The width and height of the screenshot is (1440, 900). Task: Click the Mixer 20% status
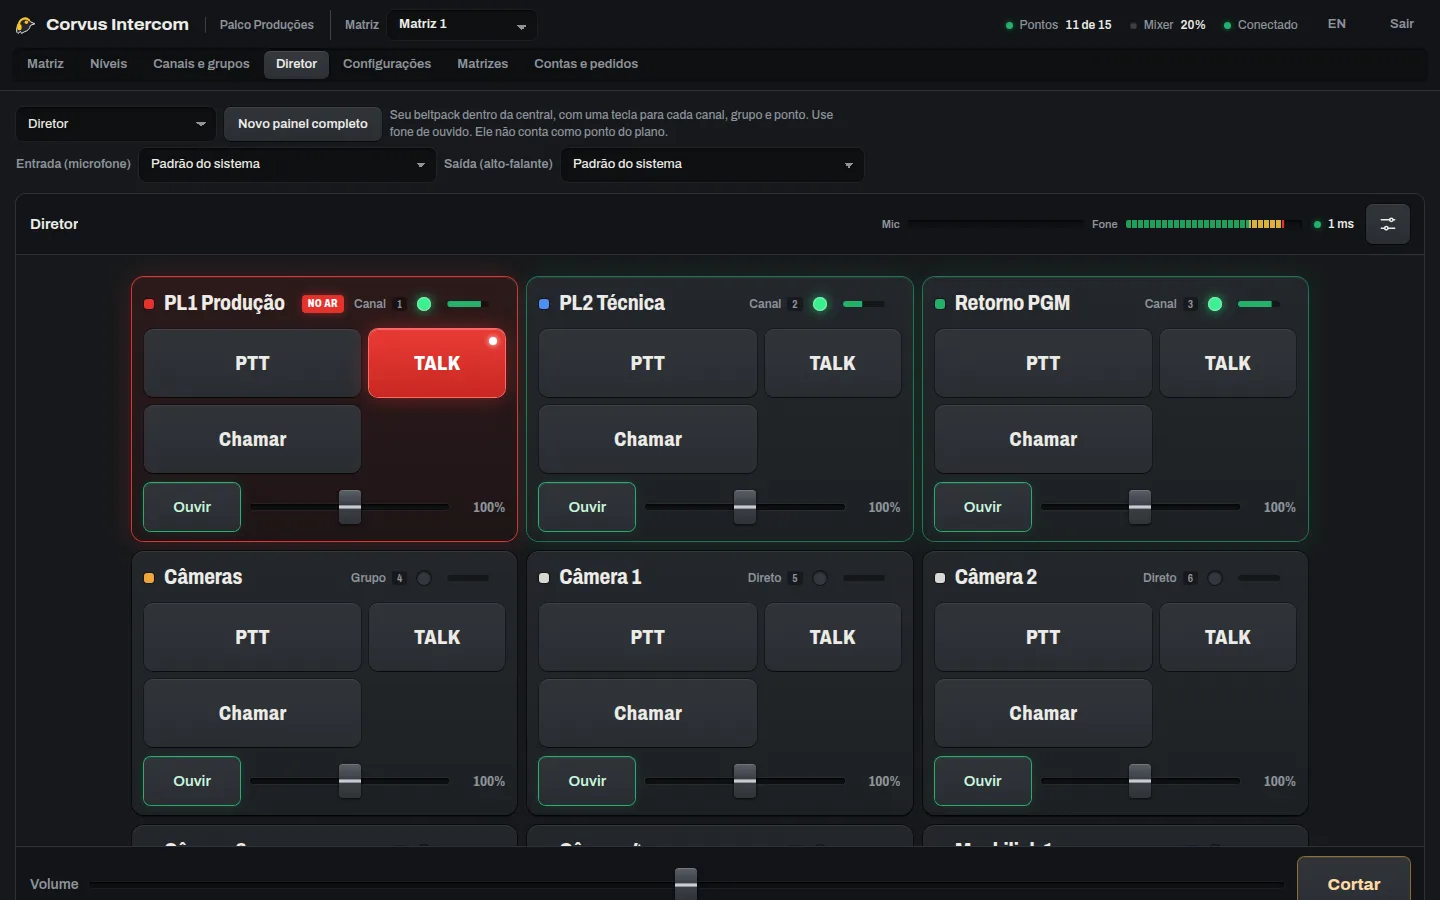(1168, 25)
